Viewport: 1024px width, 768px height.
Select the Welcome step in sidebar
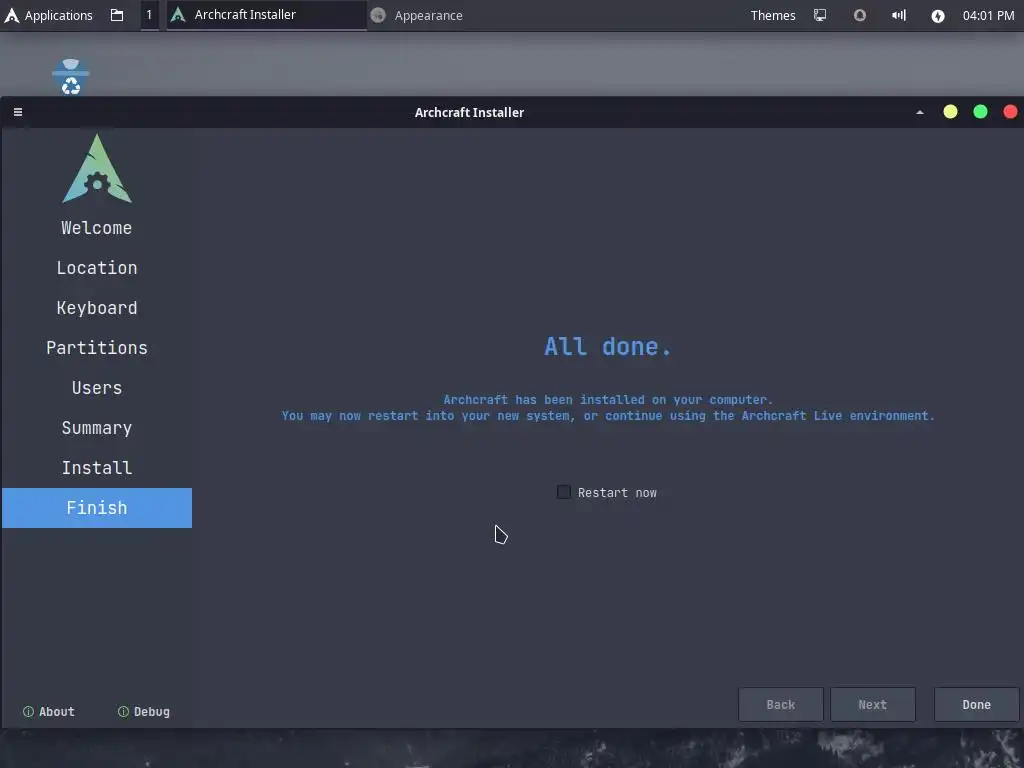(x=97, y=228)
